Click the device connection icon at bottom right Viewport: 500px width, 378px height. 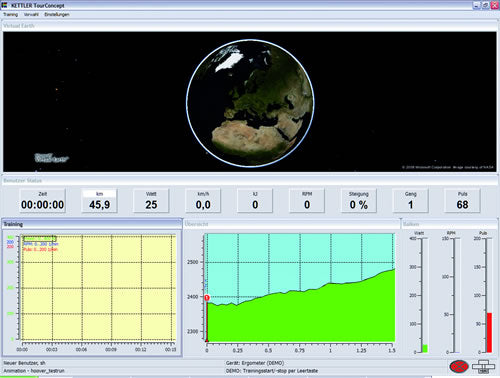[x=483, y=366]
